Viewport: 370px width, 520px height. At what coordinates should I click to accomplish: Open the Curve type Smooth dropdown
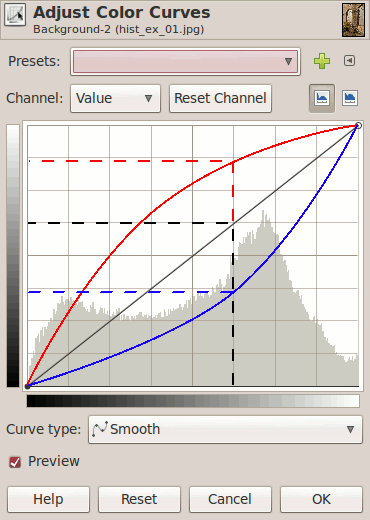[x=225, y=429]
